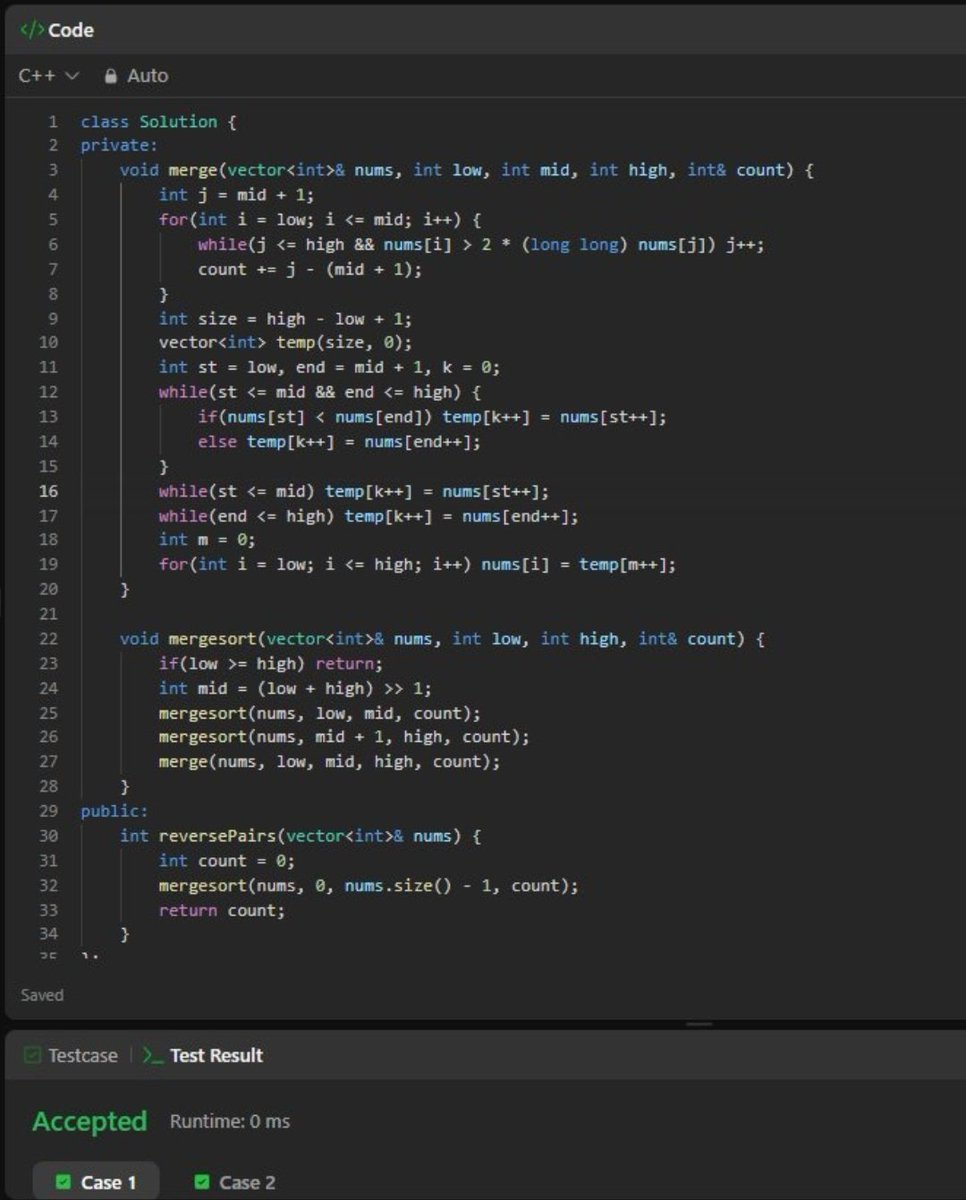Click 'else temp[k++] = nums[end++];' line
This screenshot has height=1200, width=966.
click(x=339, y=441)
